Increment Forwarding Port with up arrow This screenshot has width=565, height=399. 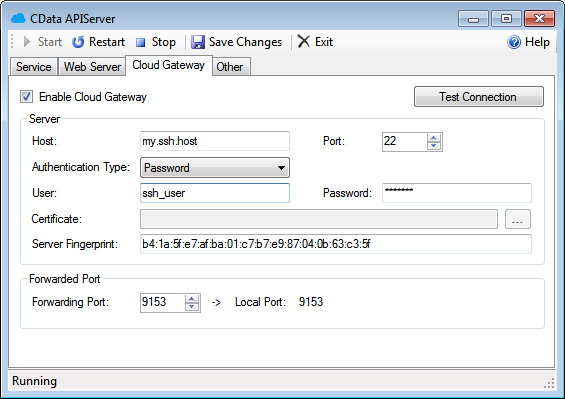coord(192,298)
